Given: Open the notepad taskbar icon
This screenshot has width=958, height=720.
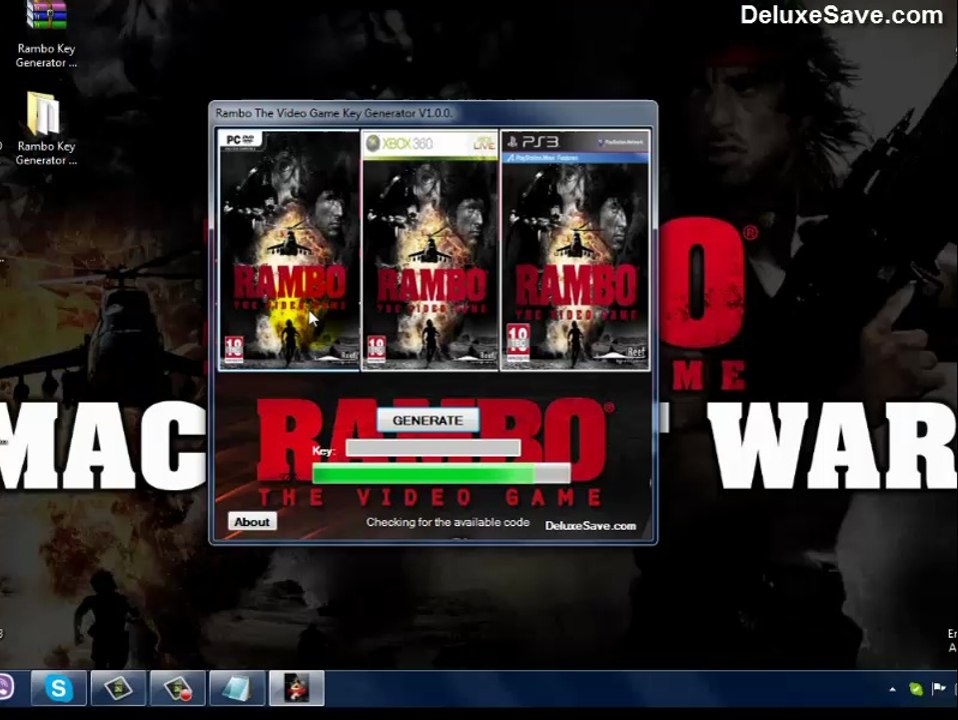Looking at the screenshot, I should click(237, 688).
